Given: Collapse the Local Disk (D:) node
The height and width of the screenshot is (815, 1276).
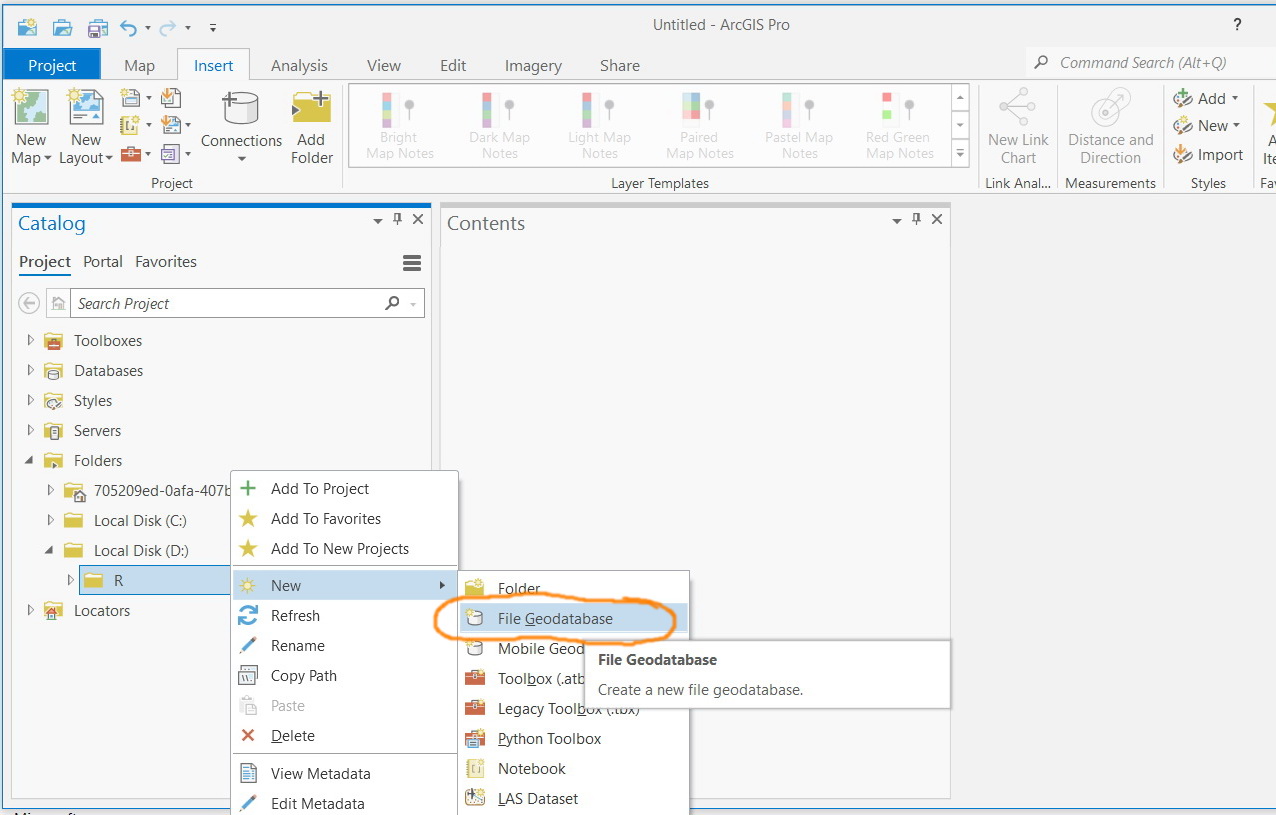Looking at the screenshot, I should 50,551.
